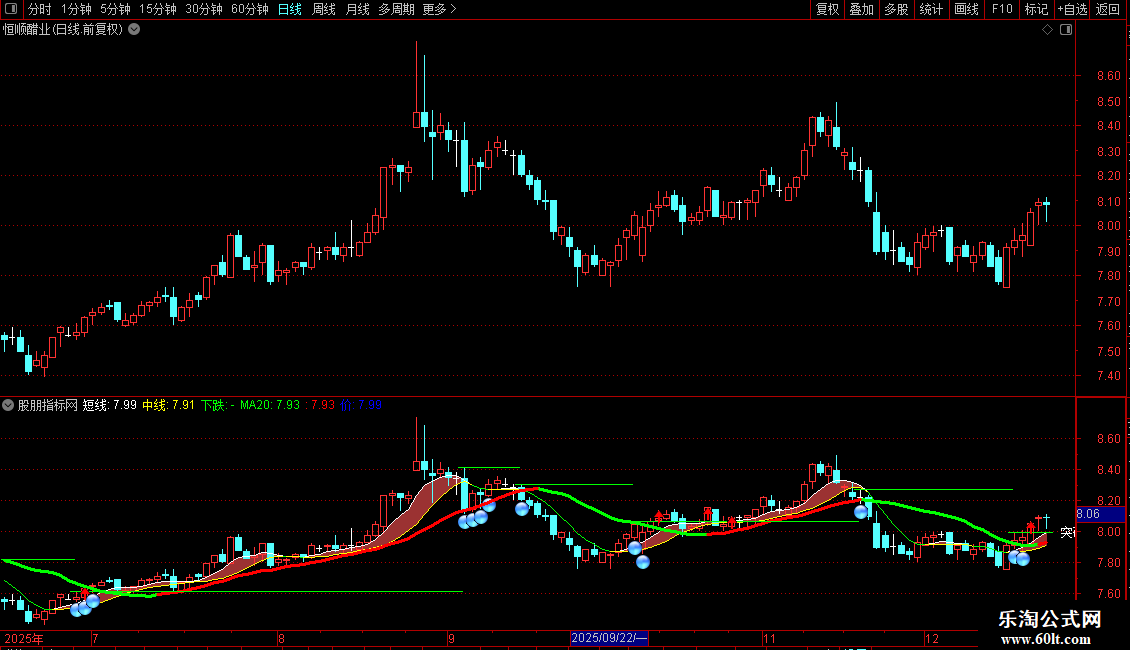Open F10 company info
This screenshot has height=650, width=1130.
(x=1002, y=9)
